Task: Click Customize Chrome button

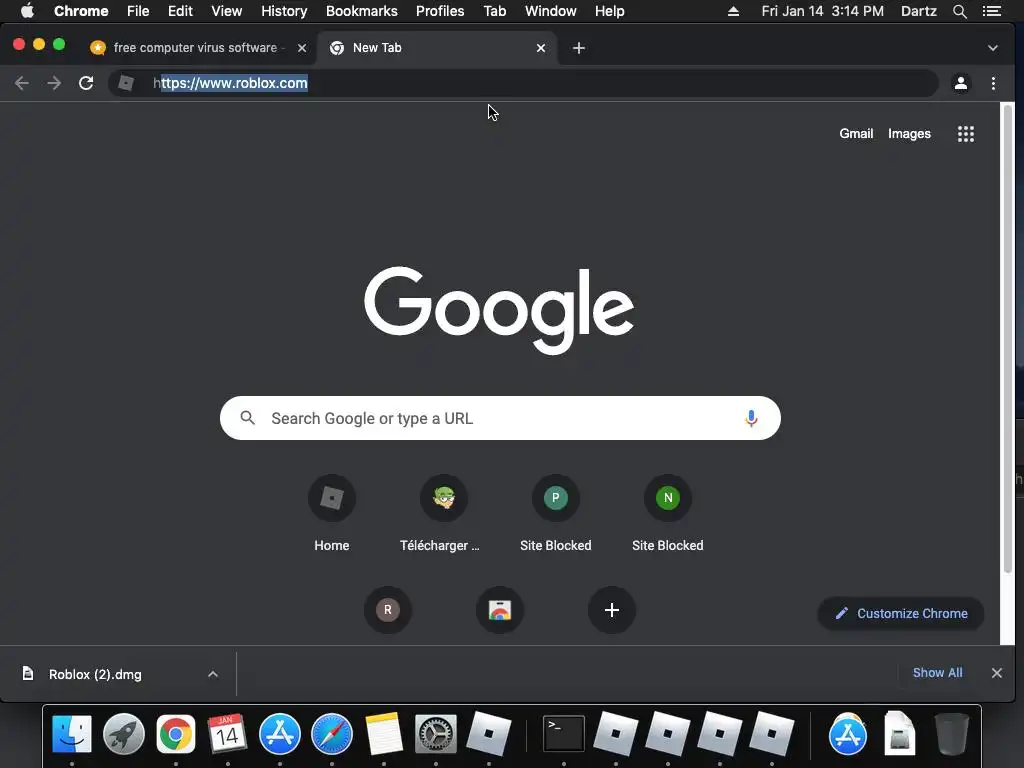Action: click(x=901, y=613)
